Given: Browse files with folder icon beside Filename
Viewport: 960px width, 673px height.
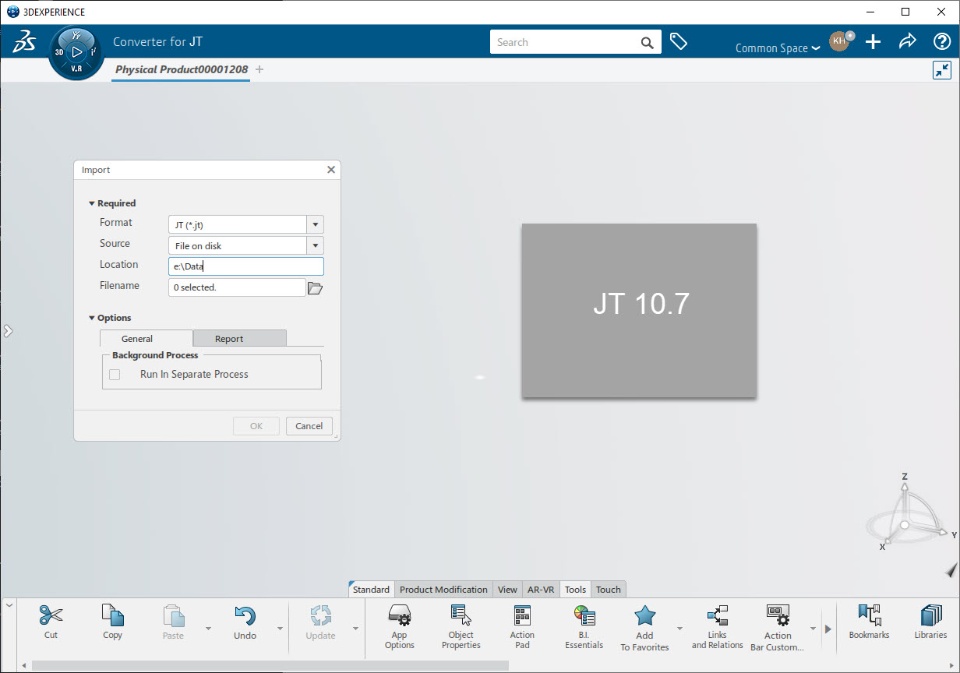Looking at the screenshot, I should coord(315,288).
